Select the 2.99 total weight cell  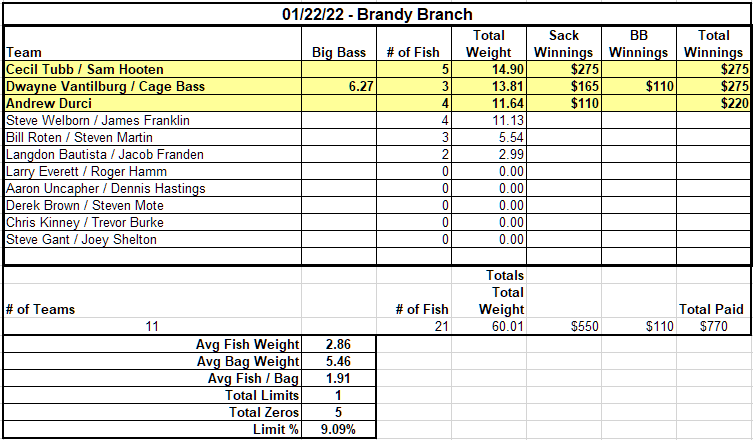pos(489,154)
